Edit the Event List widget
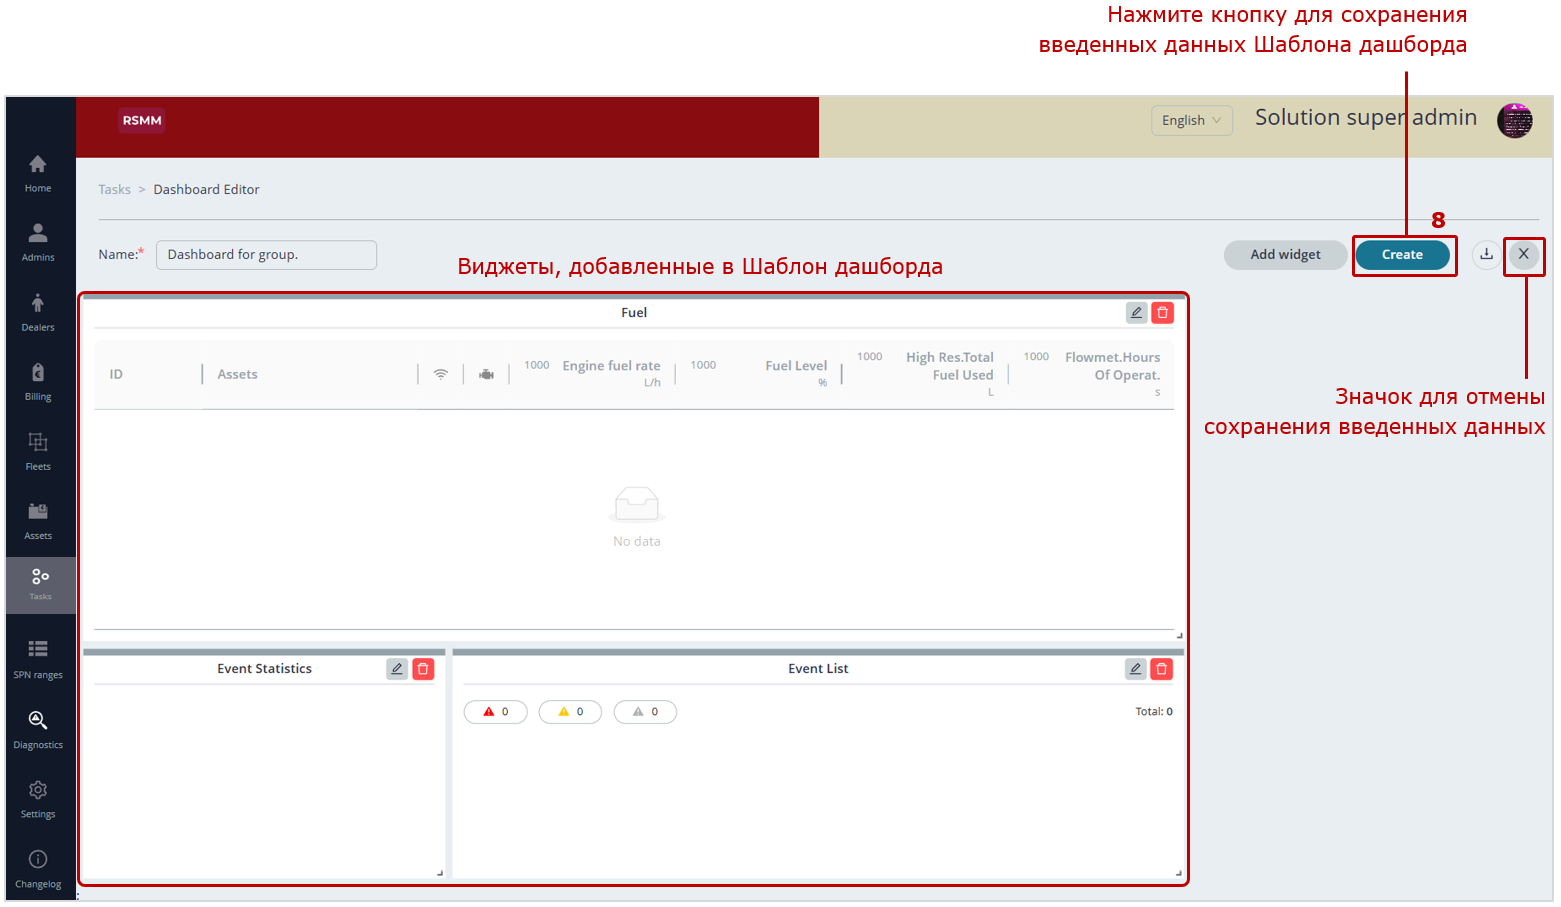This screenshot has width=1561, height=907. coord(1135,669)
